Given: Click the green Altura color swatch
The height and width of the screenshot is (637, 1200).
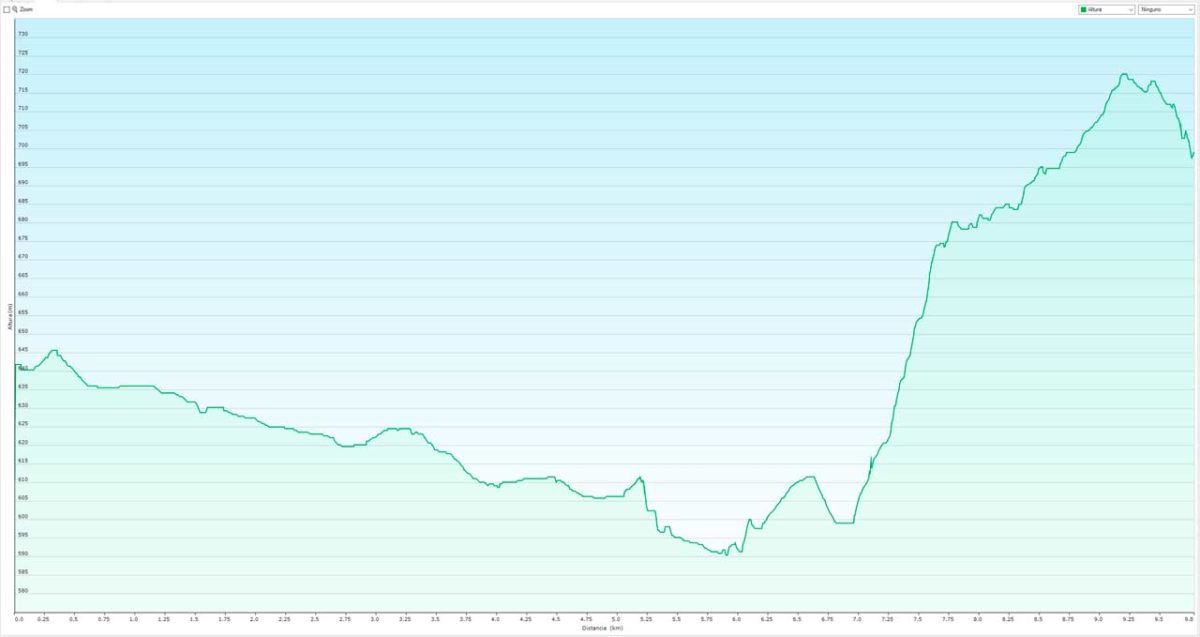Looking at the screenshot, I should coord(1083,9).
